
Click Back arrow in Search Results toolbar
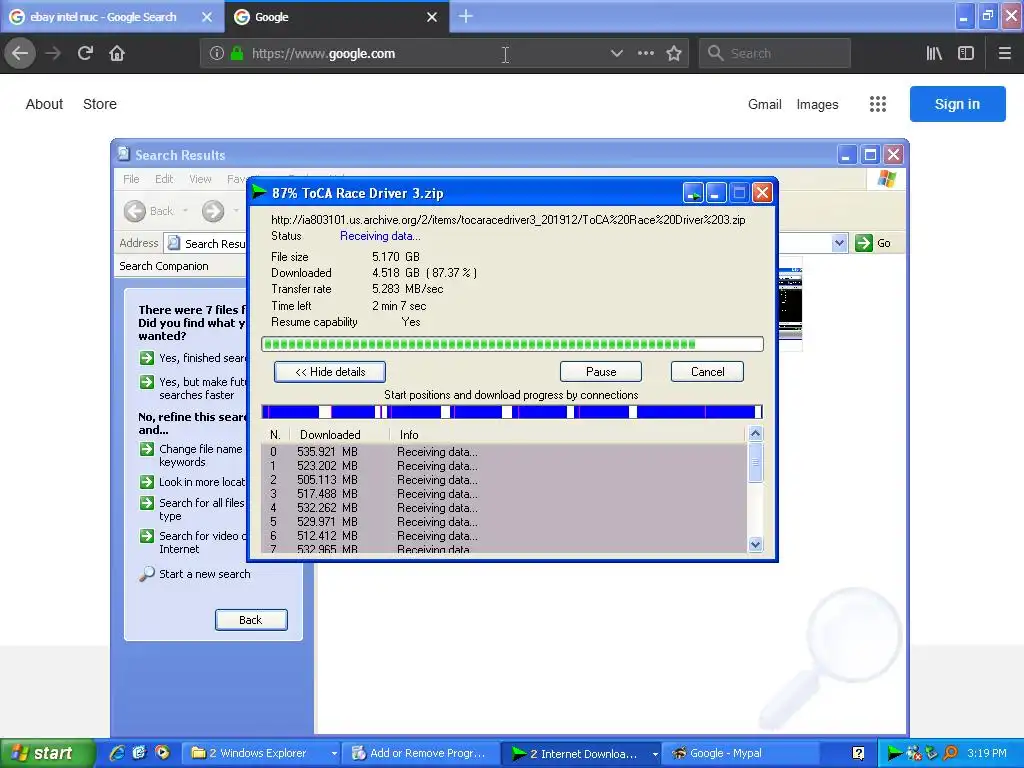[135, 211]
